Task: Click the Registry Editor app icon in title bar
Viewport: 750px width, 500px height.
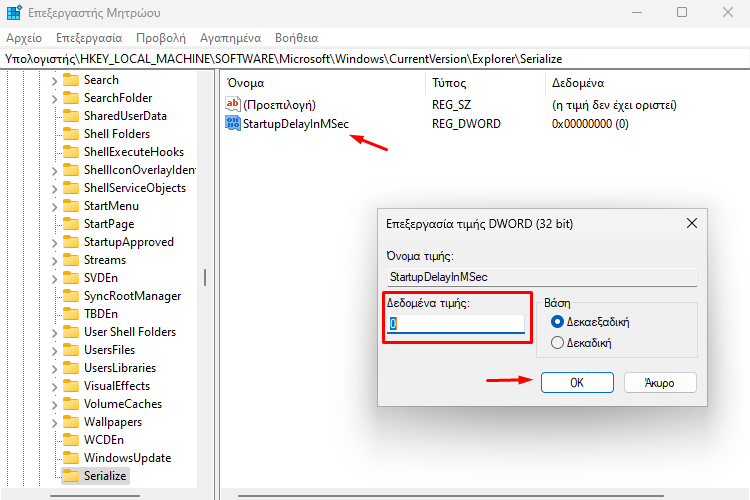Action: tap(14, 12)
